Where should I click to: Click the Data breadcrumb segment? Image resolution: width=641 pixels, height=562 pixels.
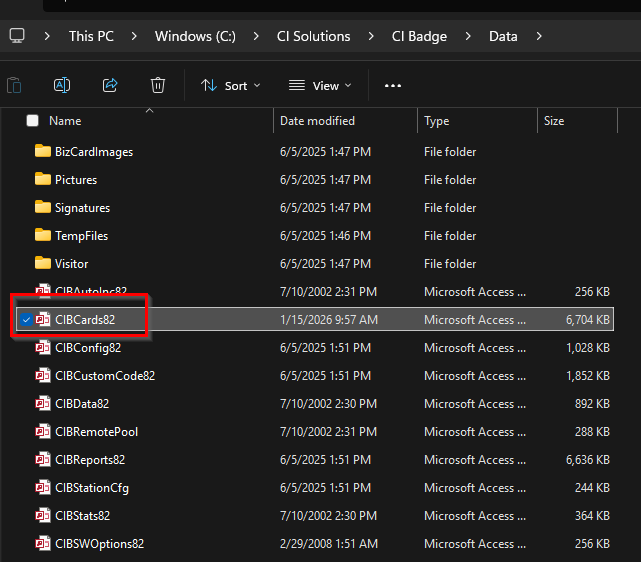(503, 36)
